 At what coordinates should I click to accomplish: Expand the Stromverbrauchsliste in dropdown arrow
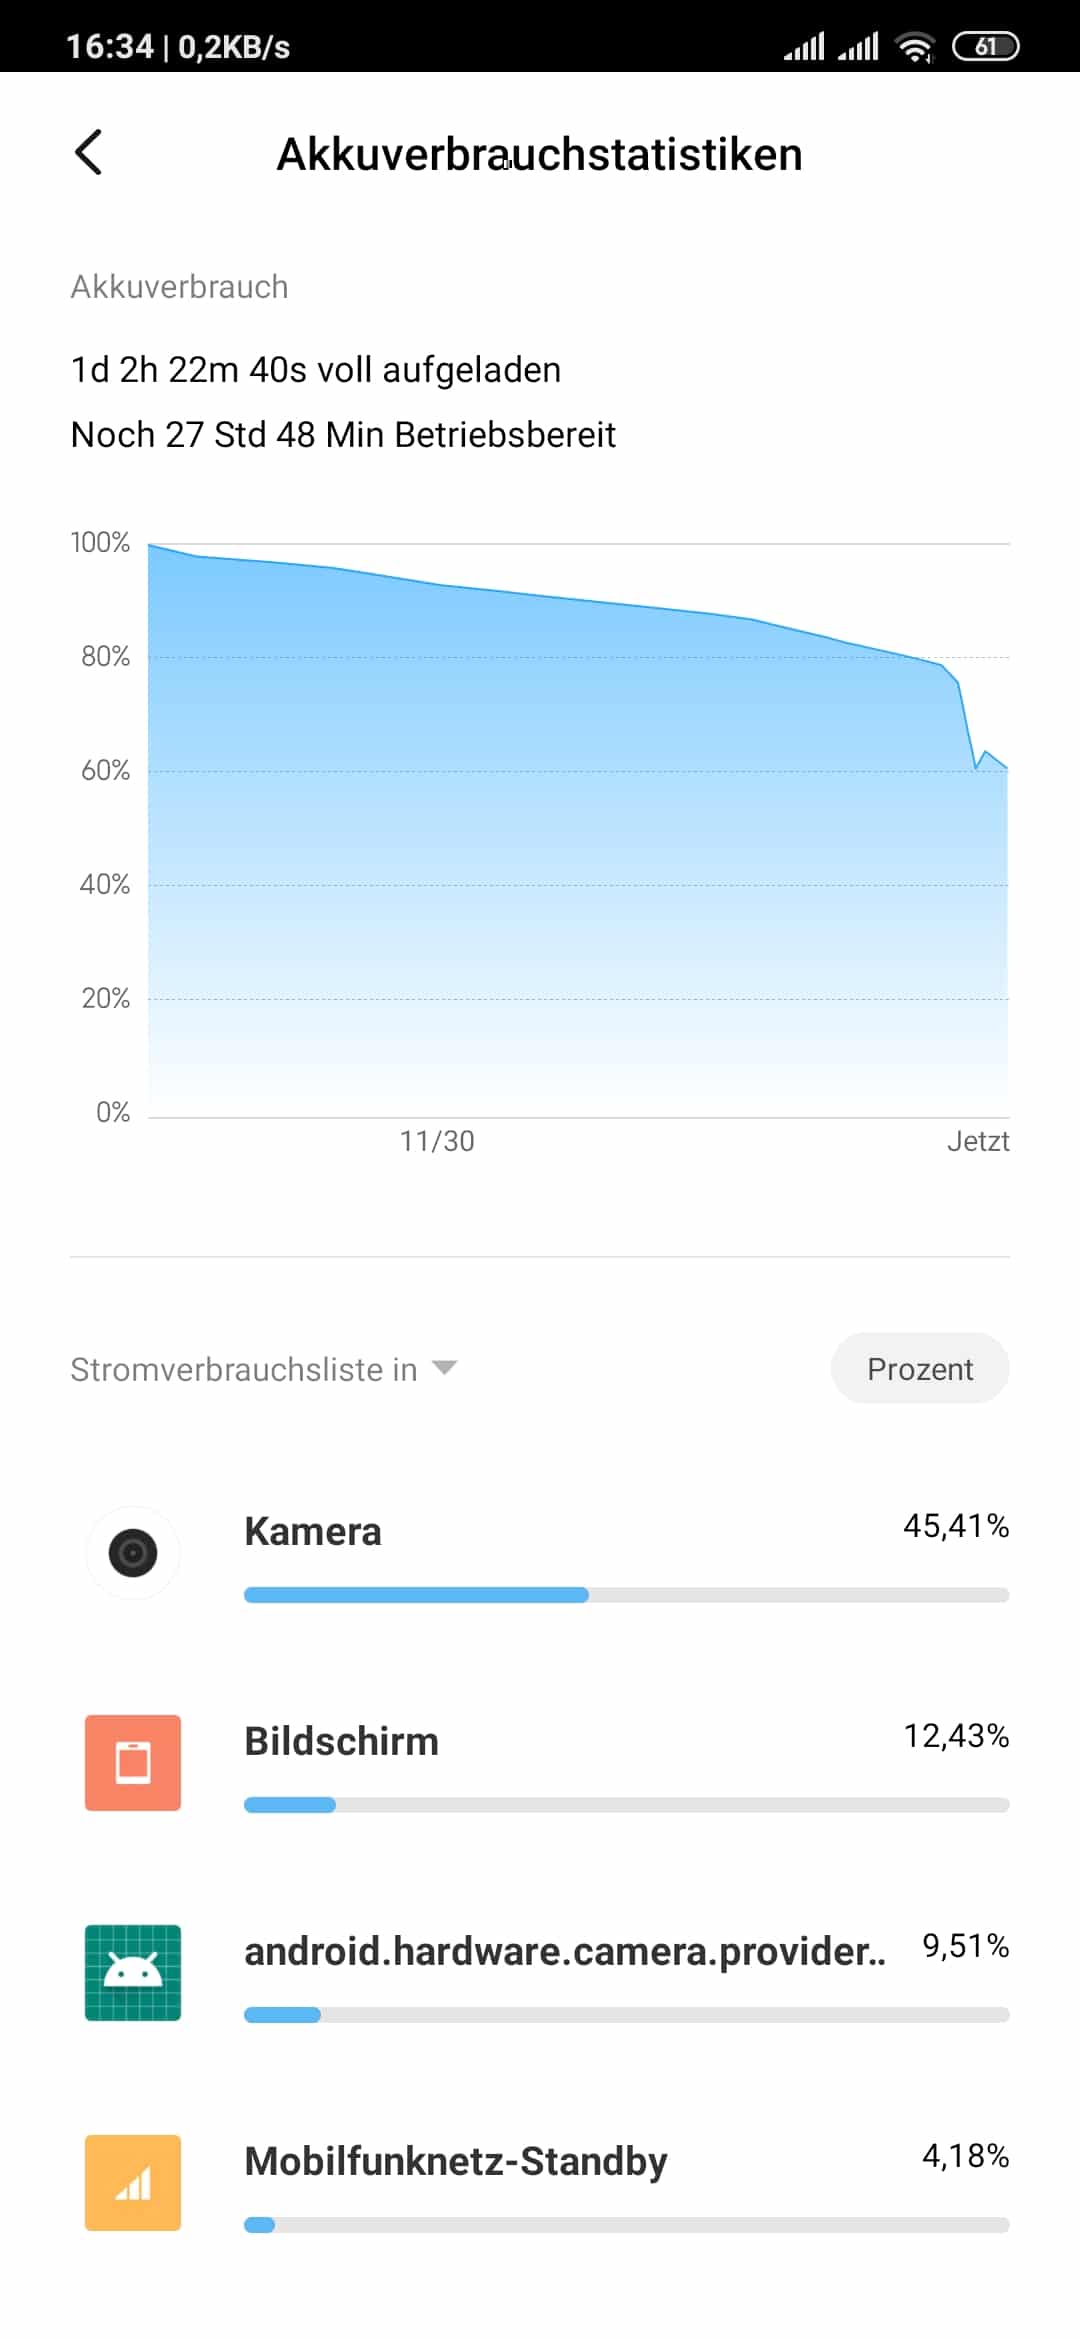pyautogui.click(x=444, y=1368)
